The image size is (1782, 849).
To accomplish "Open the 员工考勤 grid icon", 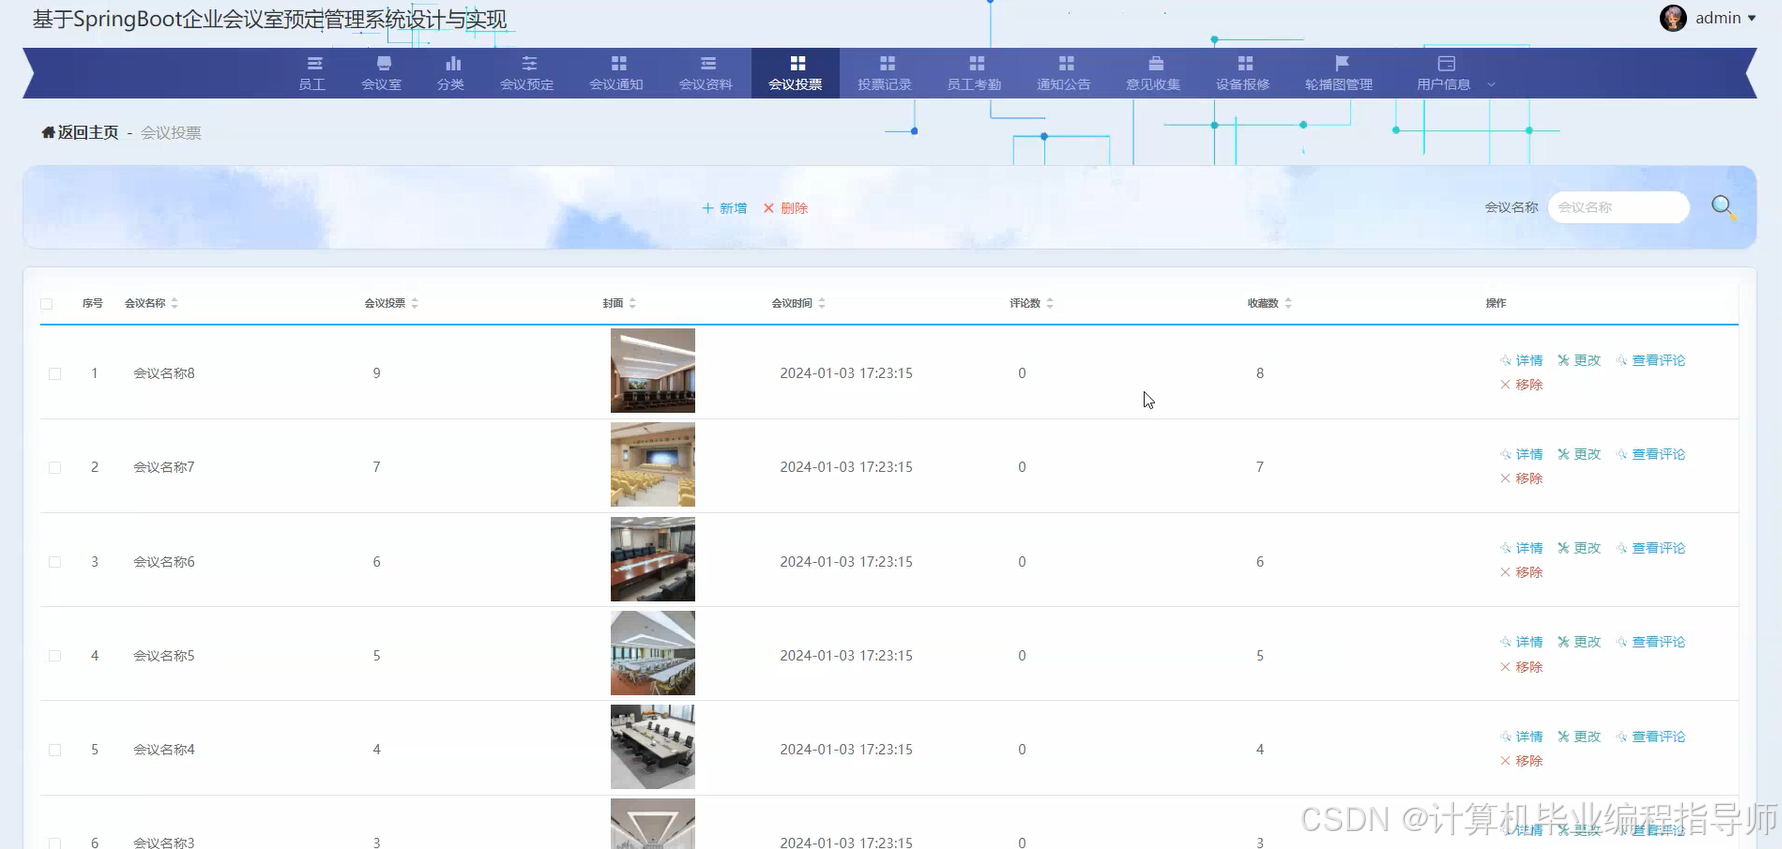I will [976, 63].
